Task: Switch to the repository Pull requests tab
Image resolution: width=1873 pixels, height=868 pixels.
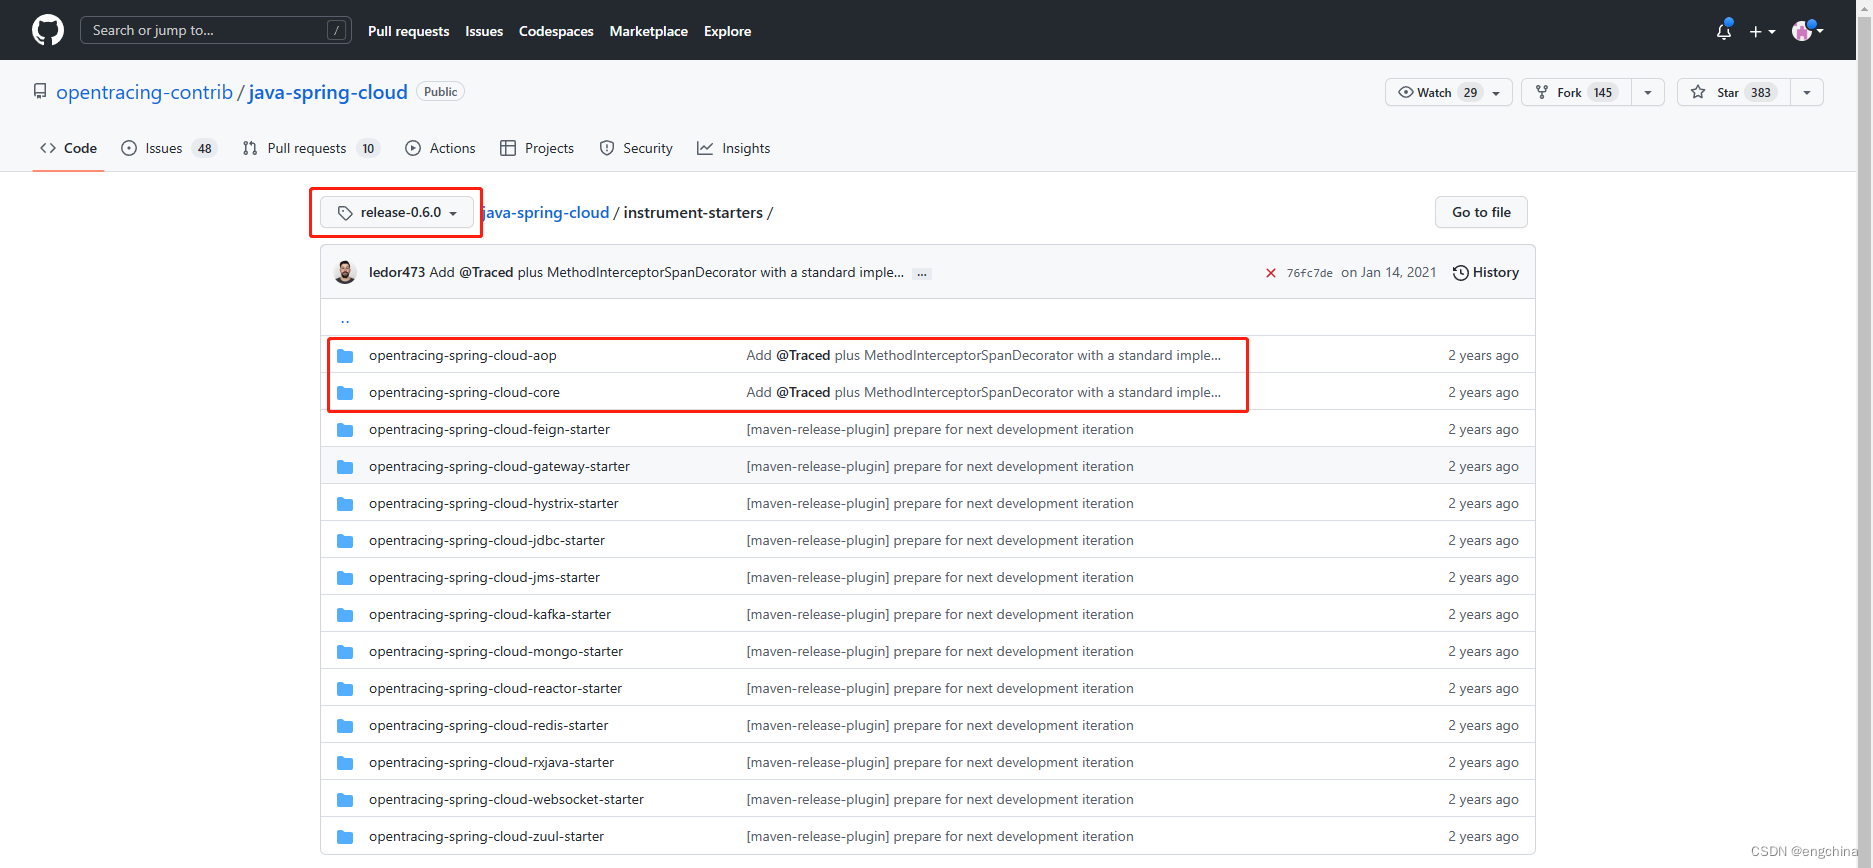Action: 311,148
